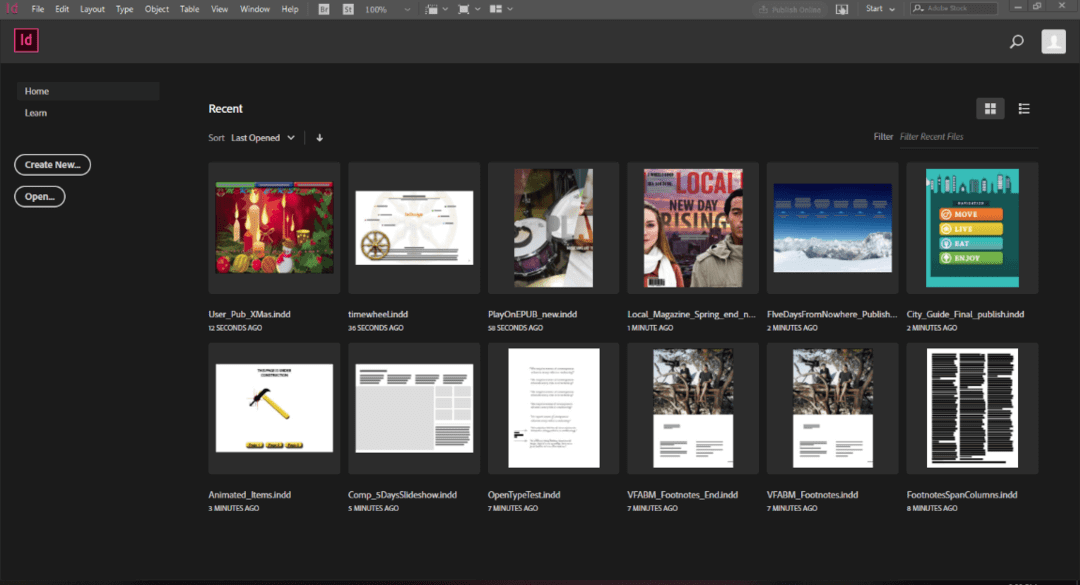
Task: Open the timewheel.indd thumbnail
Action: pos(413,227)
